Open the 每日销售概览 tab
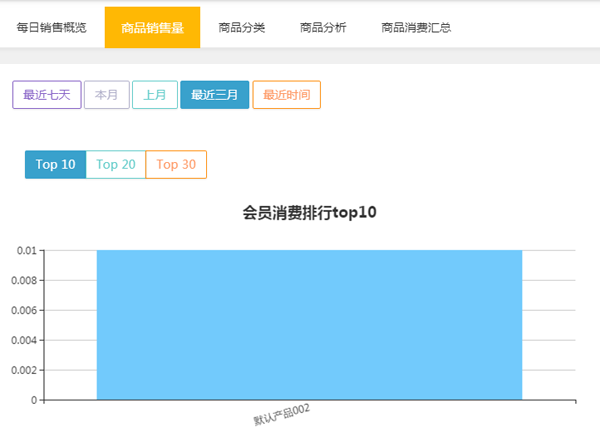600x433 pixels. (x=52, y=28)
